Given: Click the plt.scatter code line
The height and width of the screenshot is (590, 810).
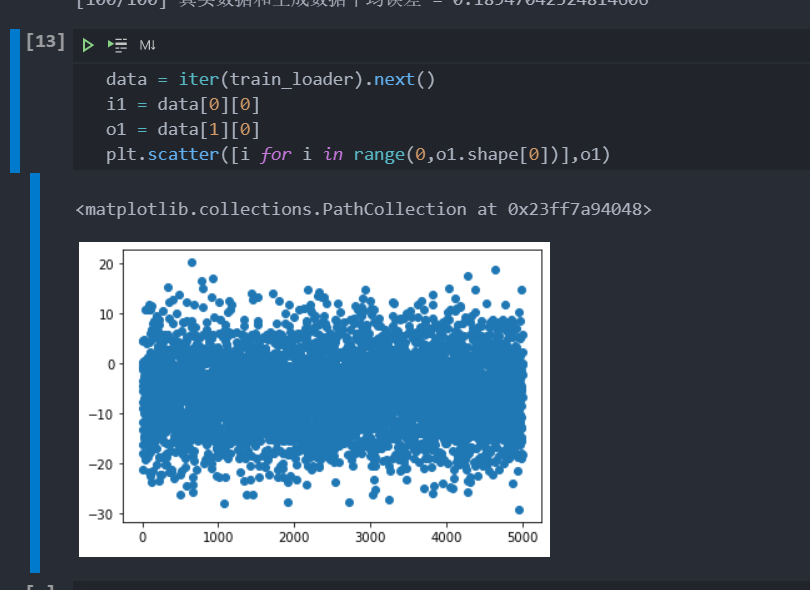Looking at the screenshot, I should [358, 154].
